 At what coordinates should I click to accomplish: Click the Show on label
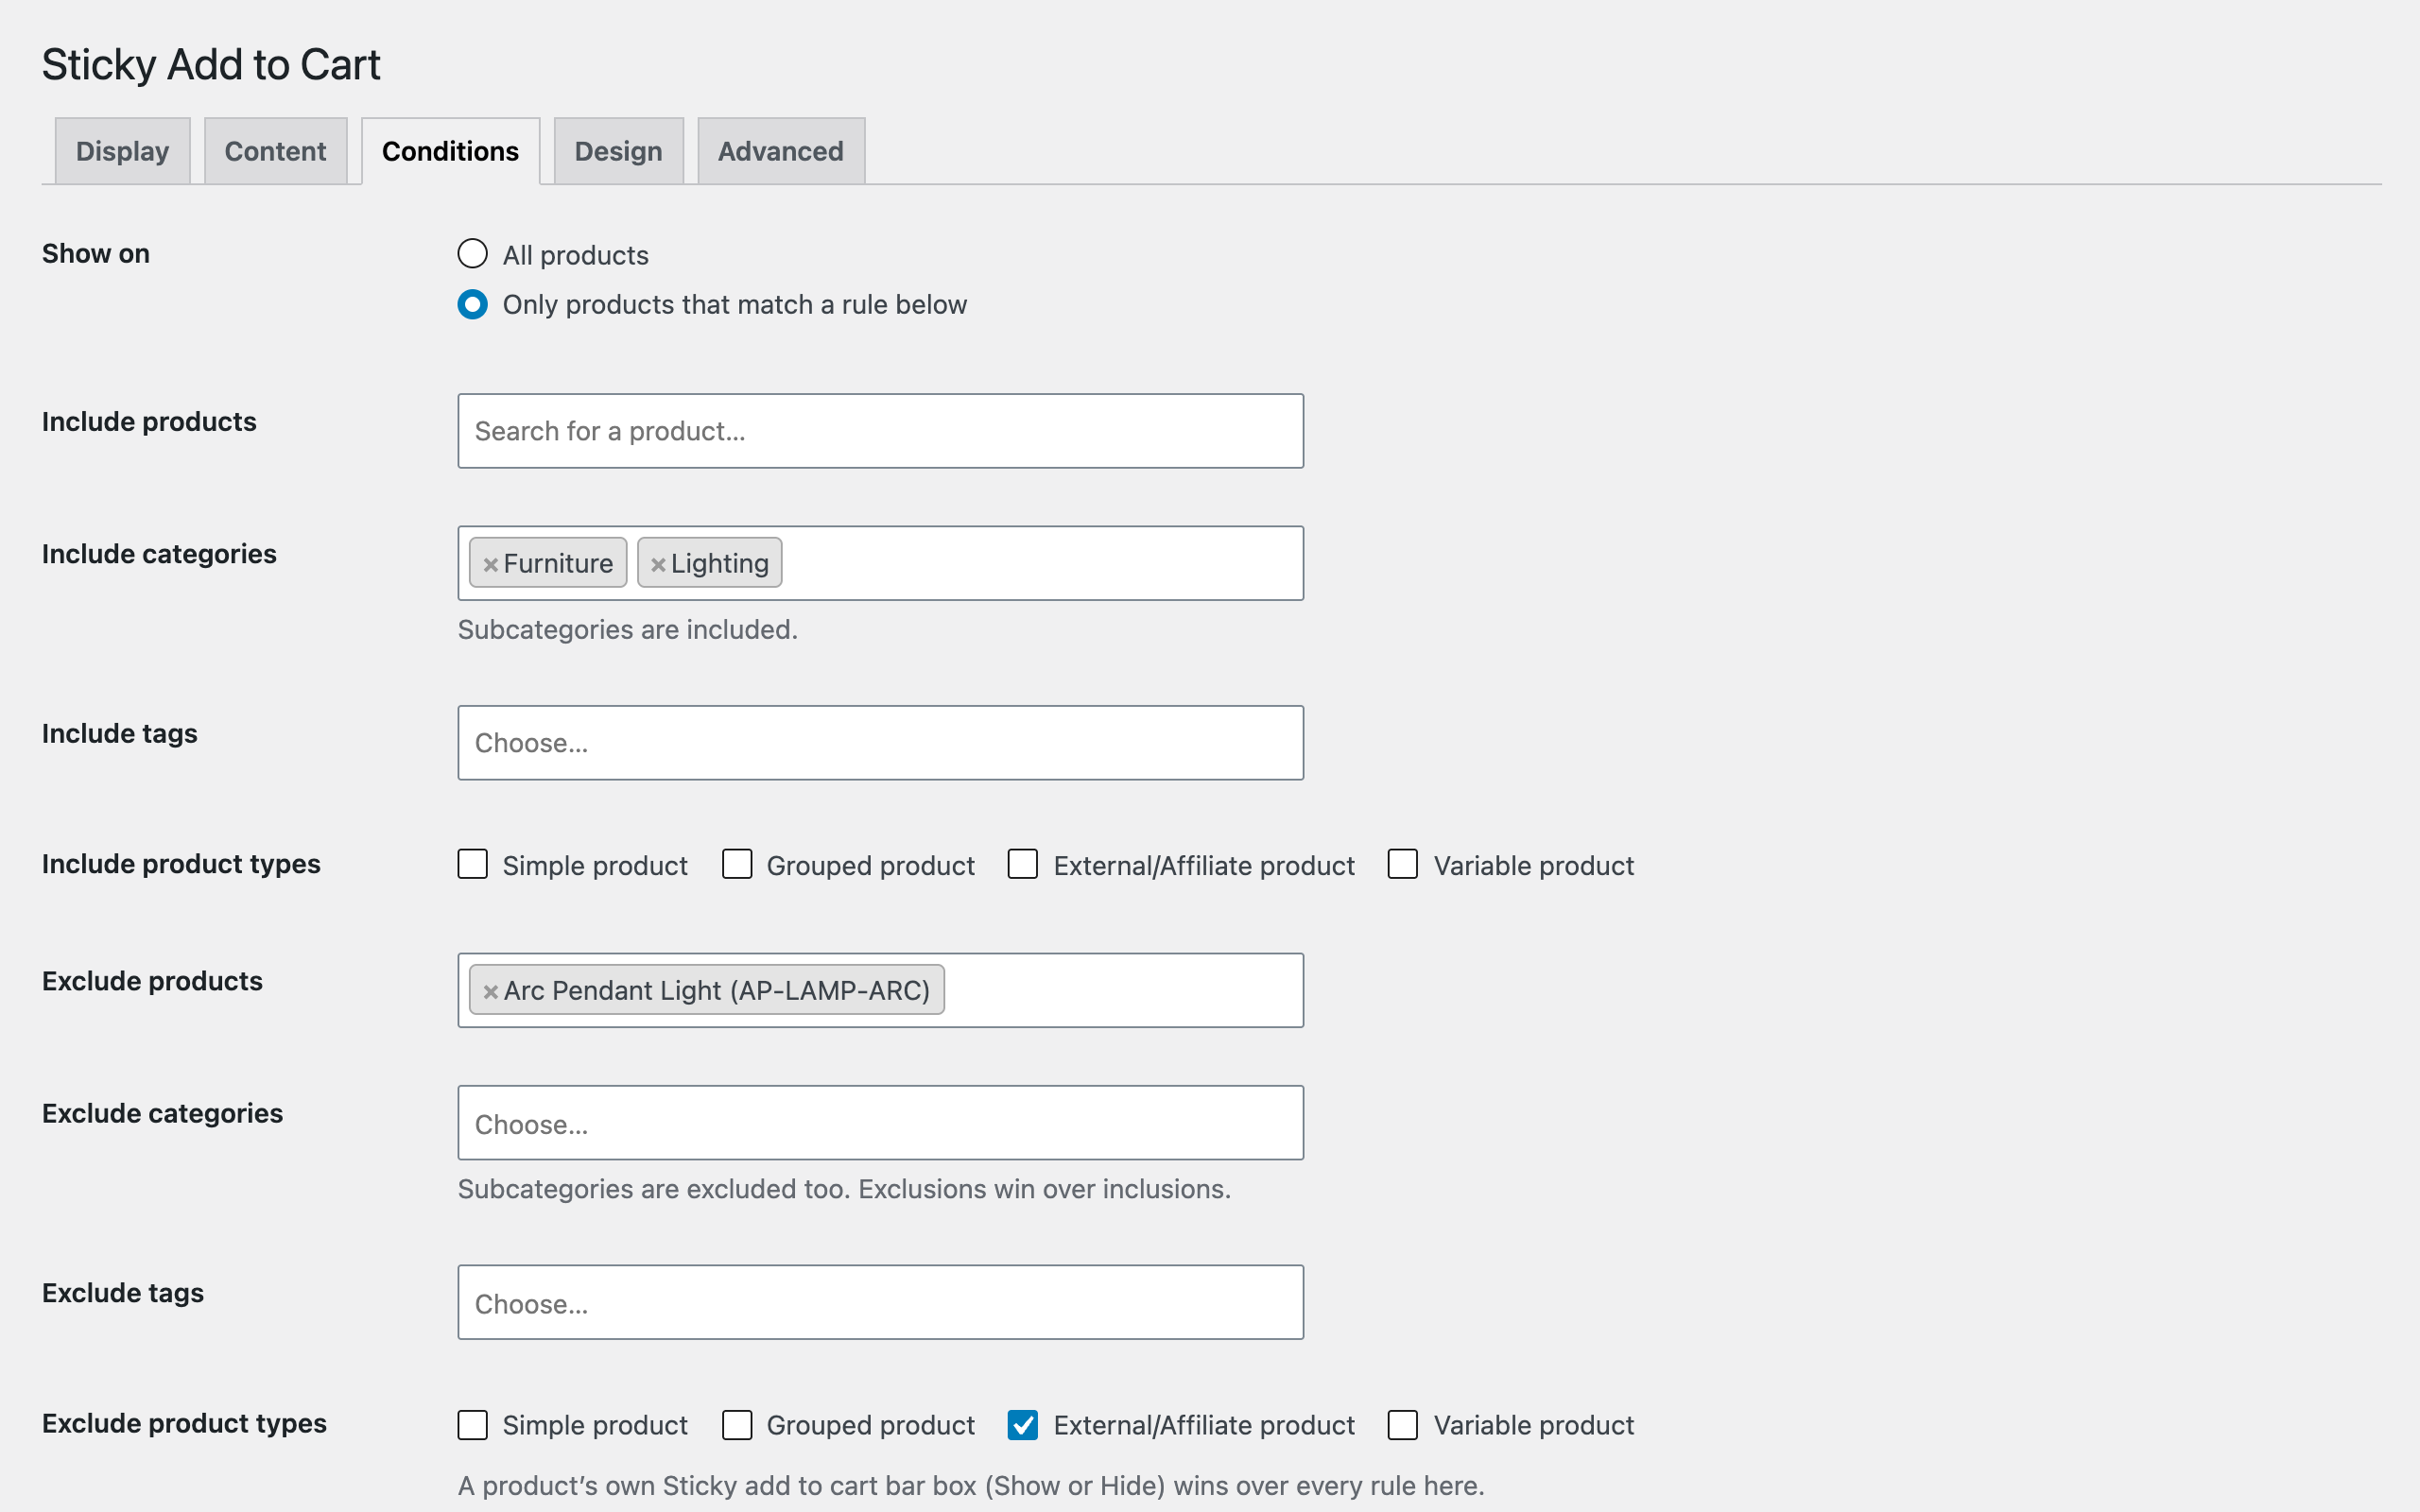96,254
